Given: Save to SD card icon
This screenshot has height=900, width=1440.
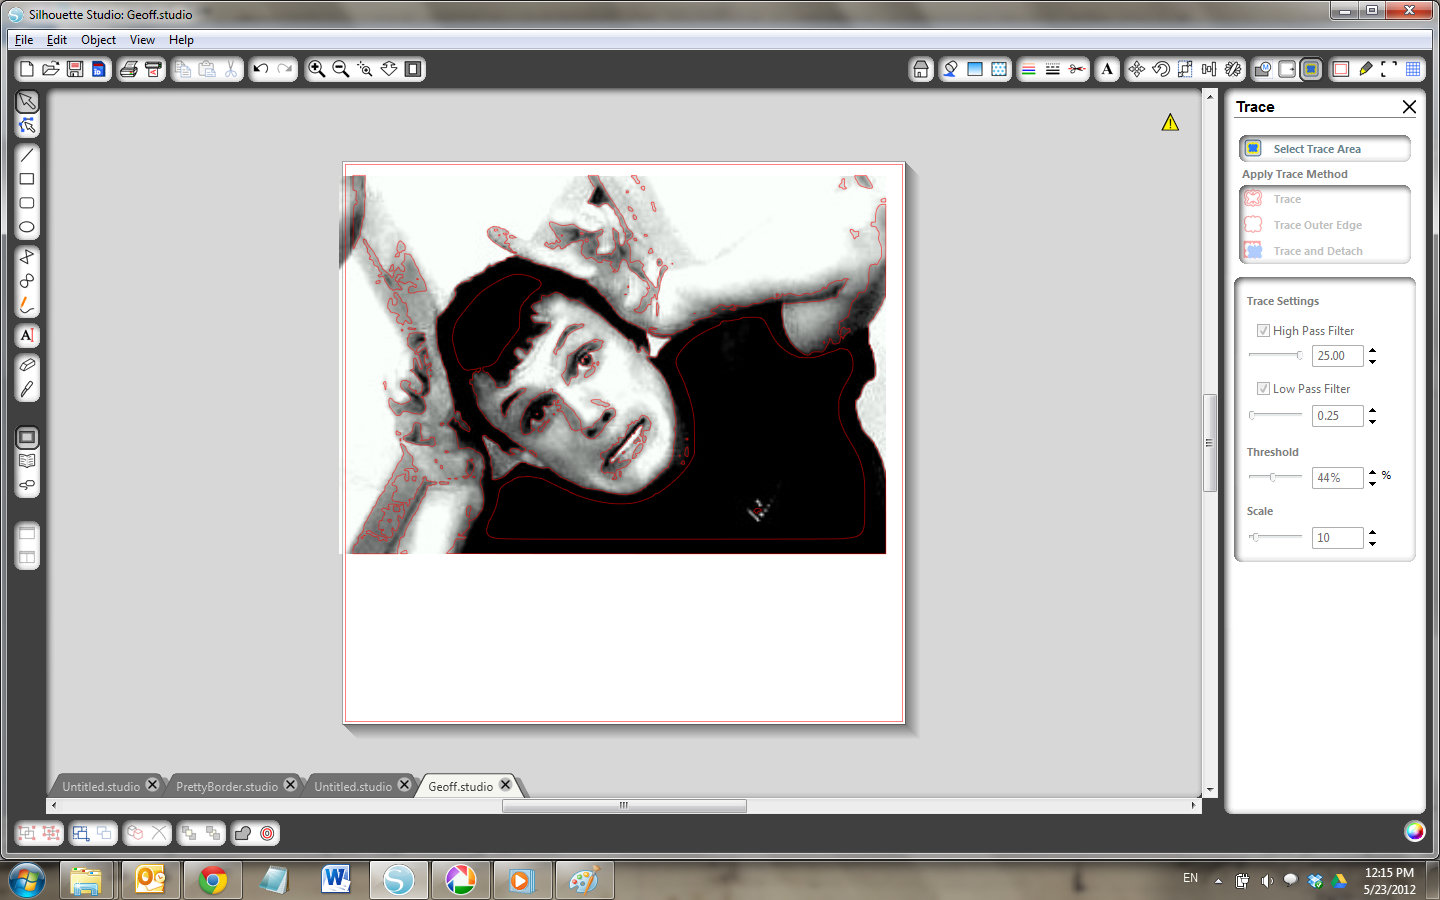Looking at the screenshot, I should 99,69.
